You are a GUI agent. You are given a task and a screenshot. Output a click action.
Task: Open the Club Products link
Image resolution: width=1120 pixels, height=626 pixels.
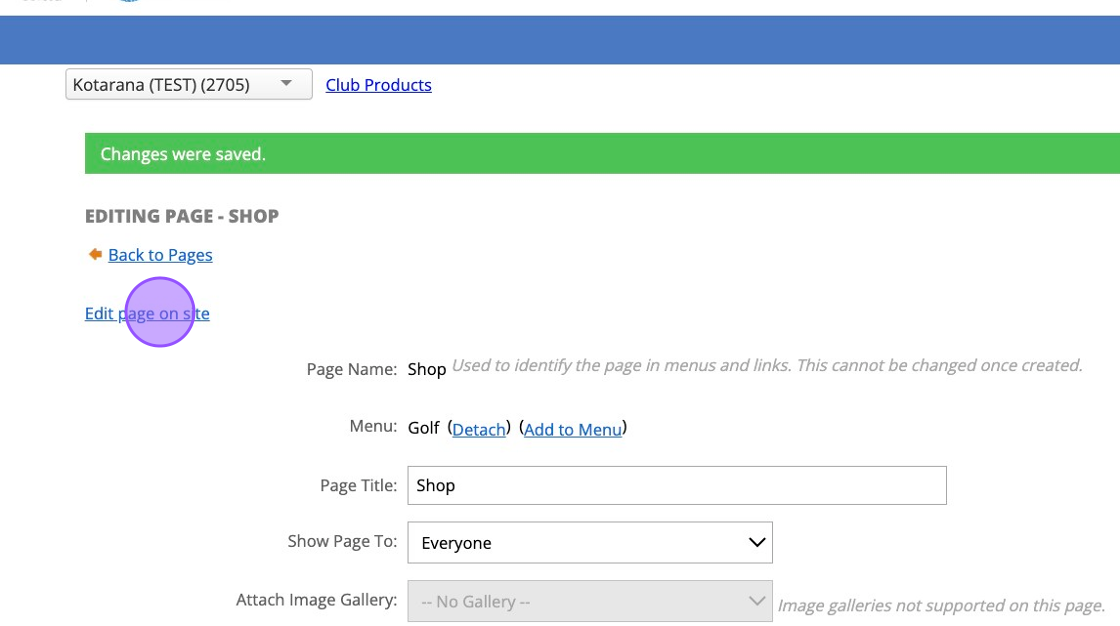(x=378, y=85)
